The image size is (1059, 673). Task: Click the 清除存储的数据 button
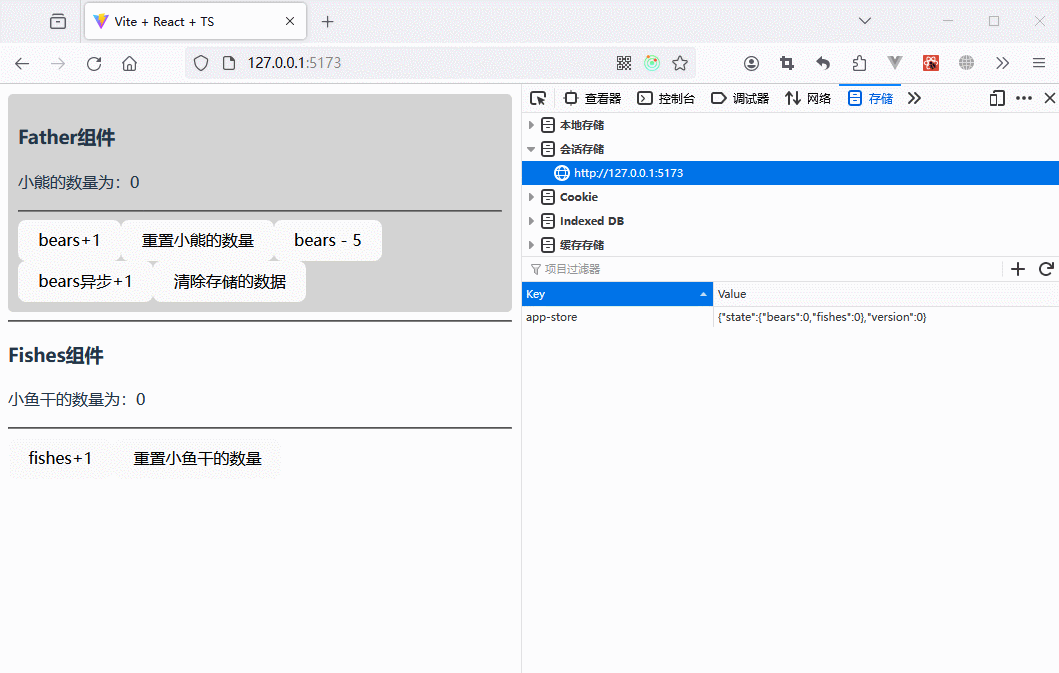click(x=229, y=281)
